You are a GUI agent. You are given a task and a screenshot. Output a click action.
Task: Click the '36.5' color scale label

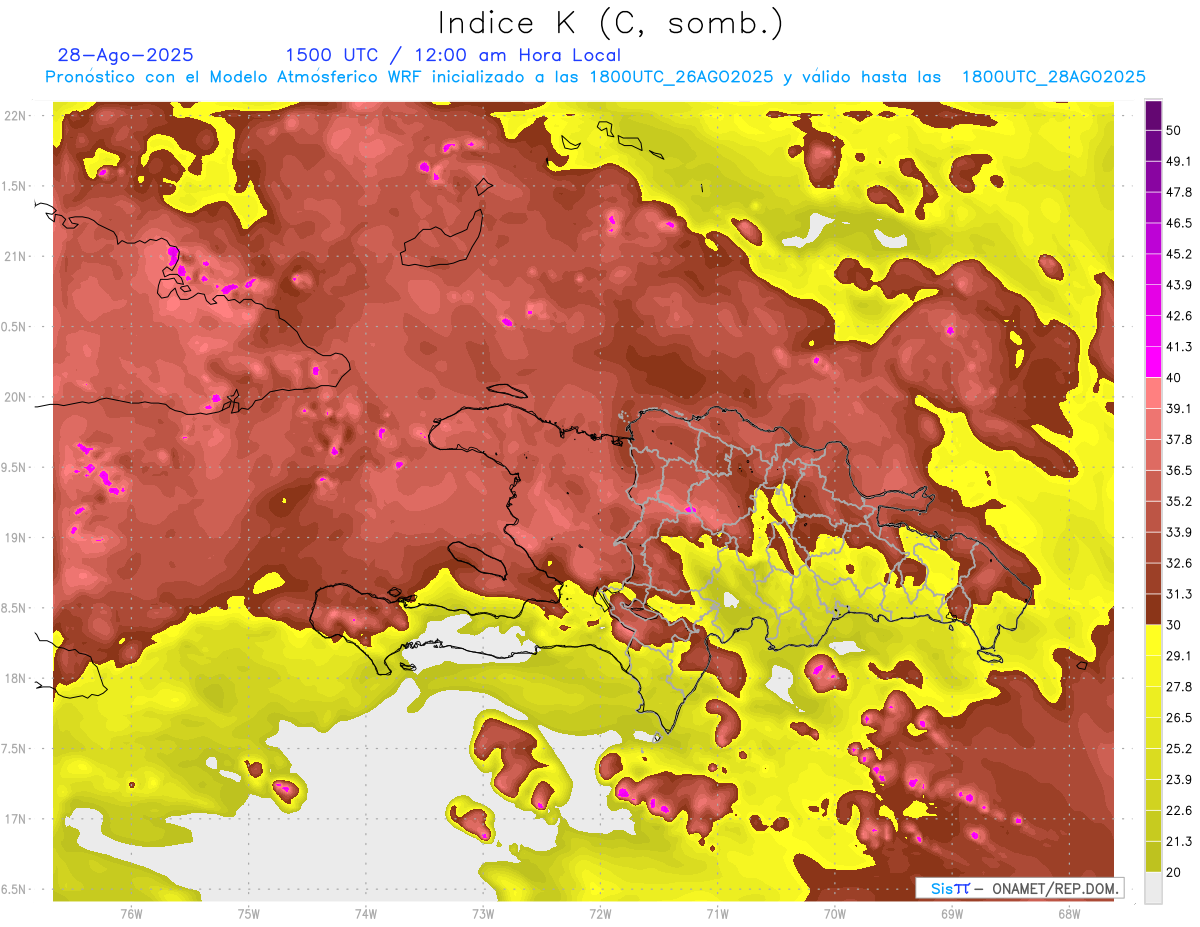pos(1180,470)
